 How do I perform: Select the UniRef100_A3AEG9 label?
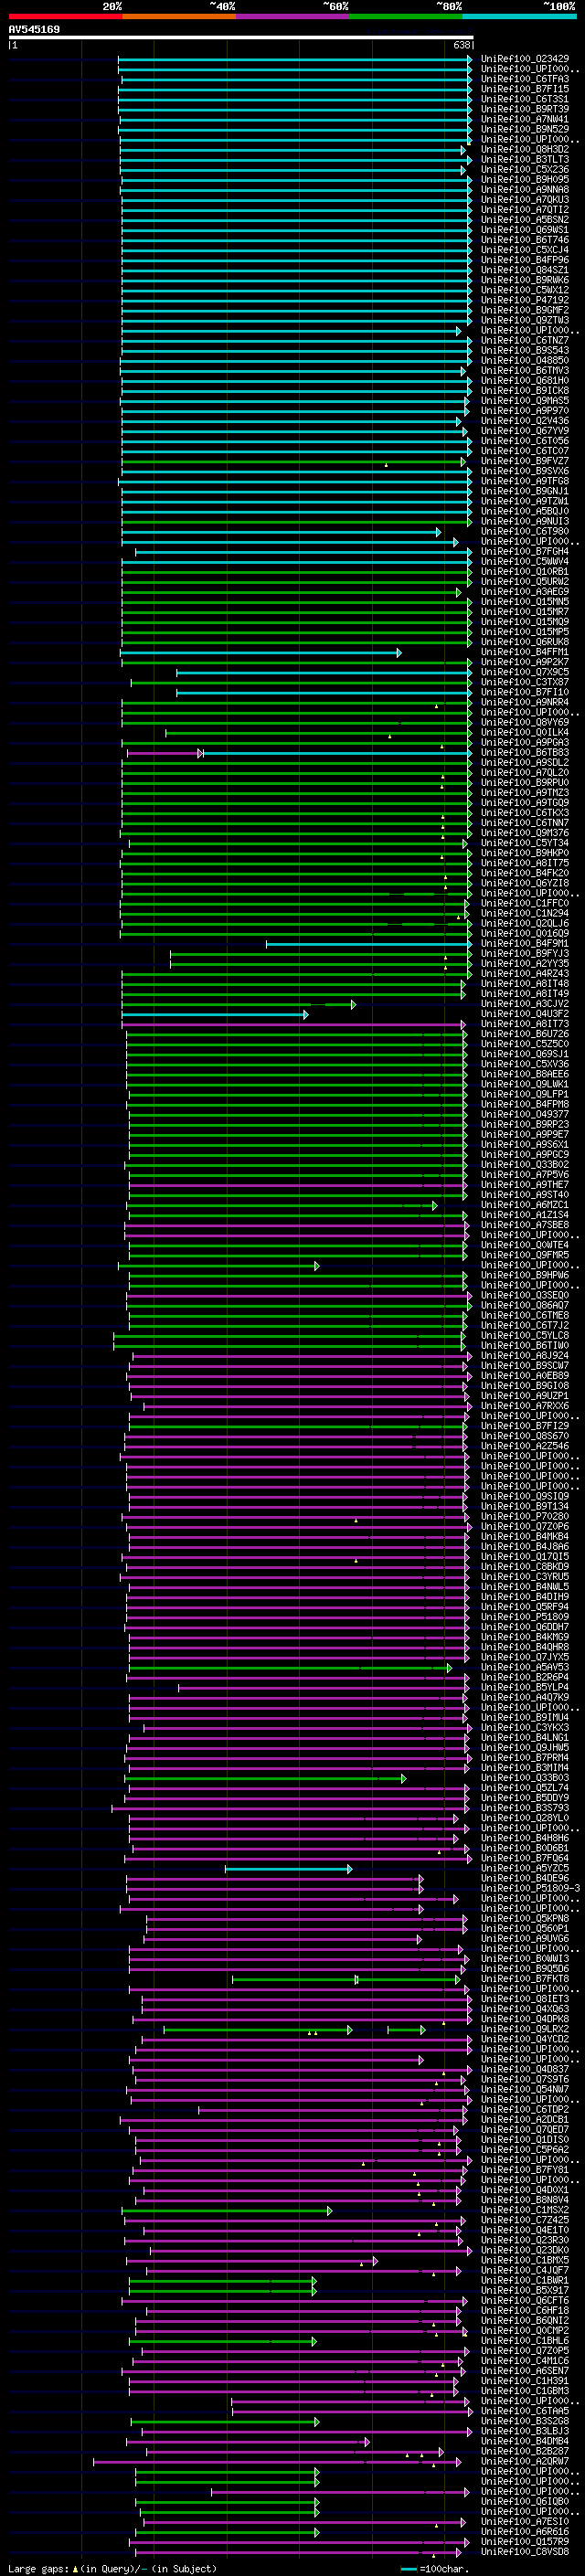[x=524, y=592]
